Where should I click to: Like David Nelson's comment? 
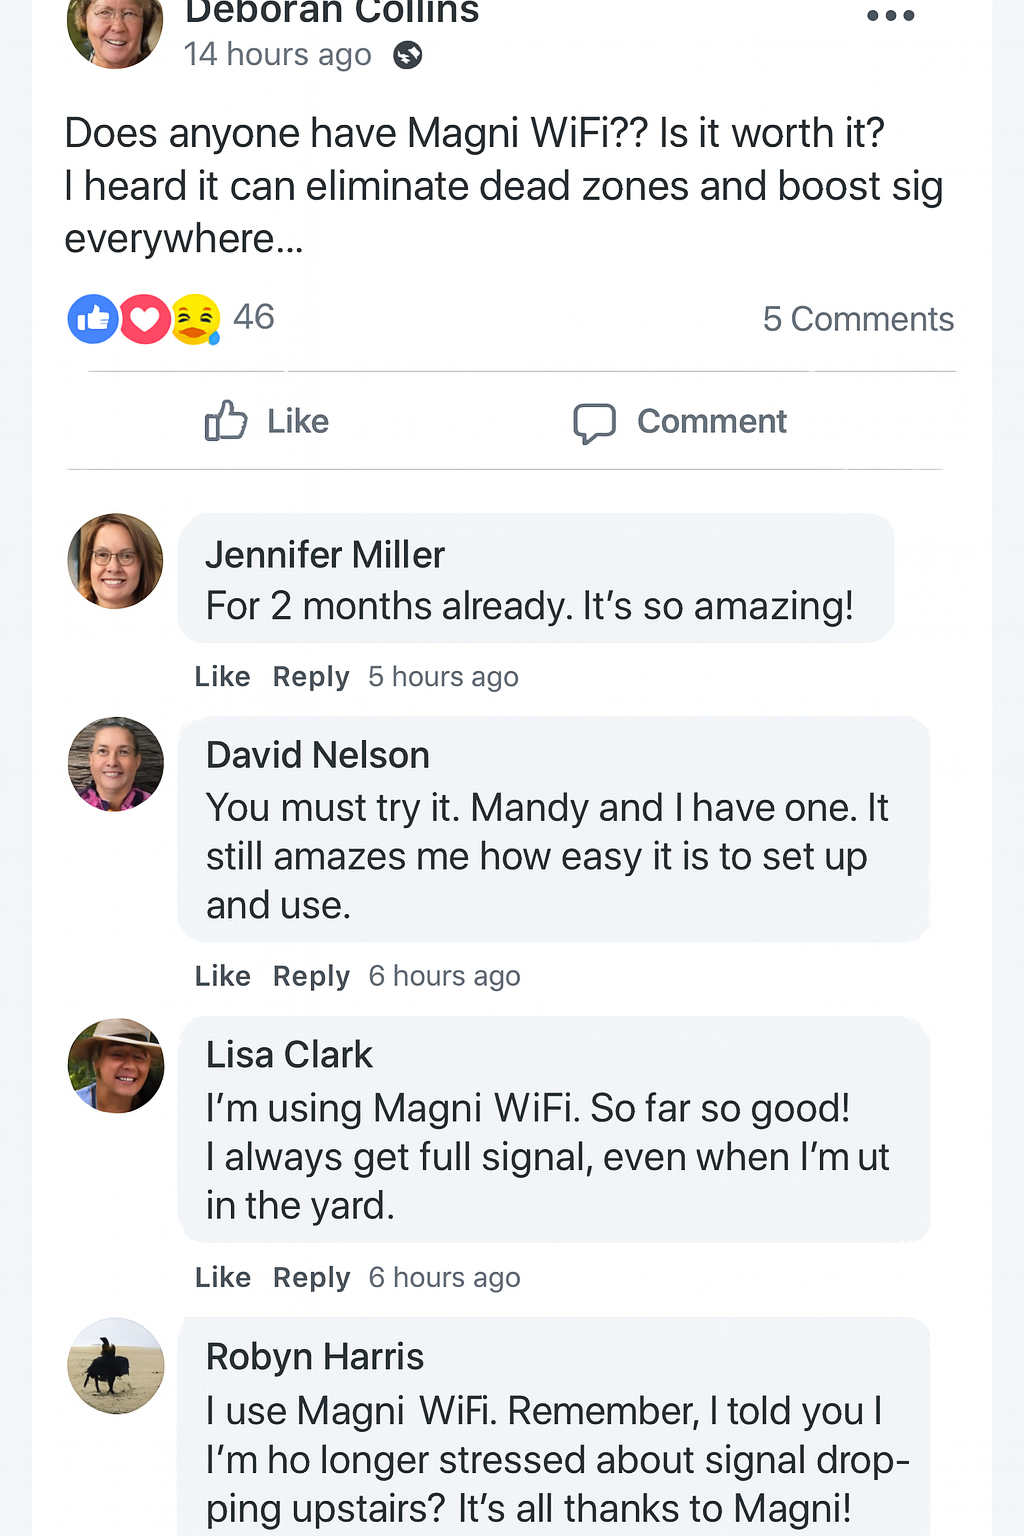tap(222, 976)
